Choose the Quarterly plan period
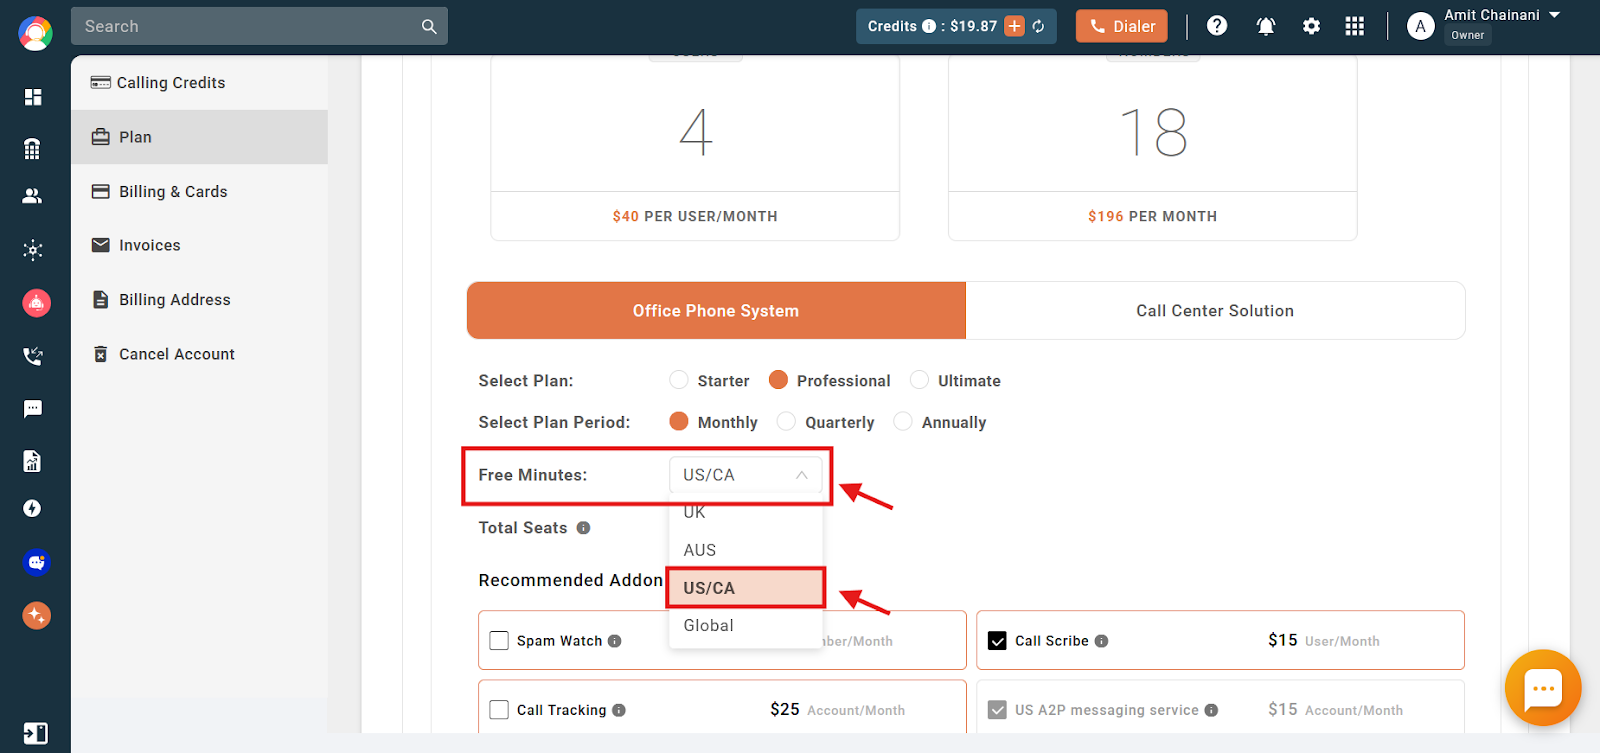Screen dimensions: 1600x753 click(786, 421)
